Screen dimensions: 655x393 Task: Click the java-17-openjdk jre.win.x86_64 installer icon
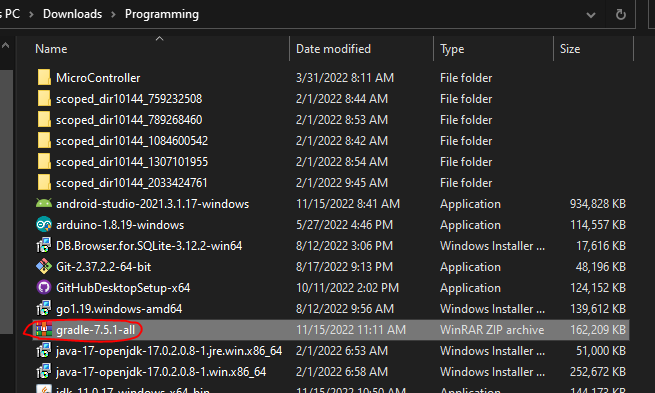[x=44, y=350]
